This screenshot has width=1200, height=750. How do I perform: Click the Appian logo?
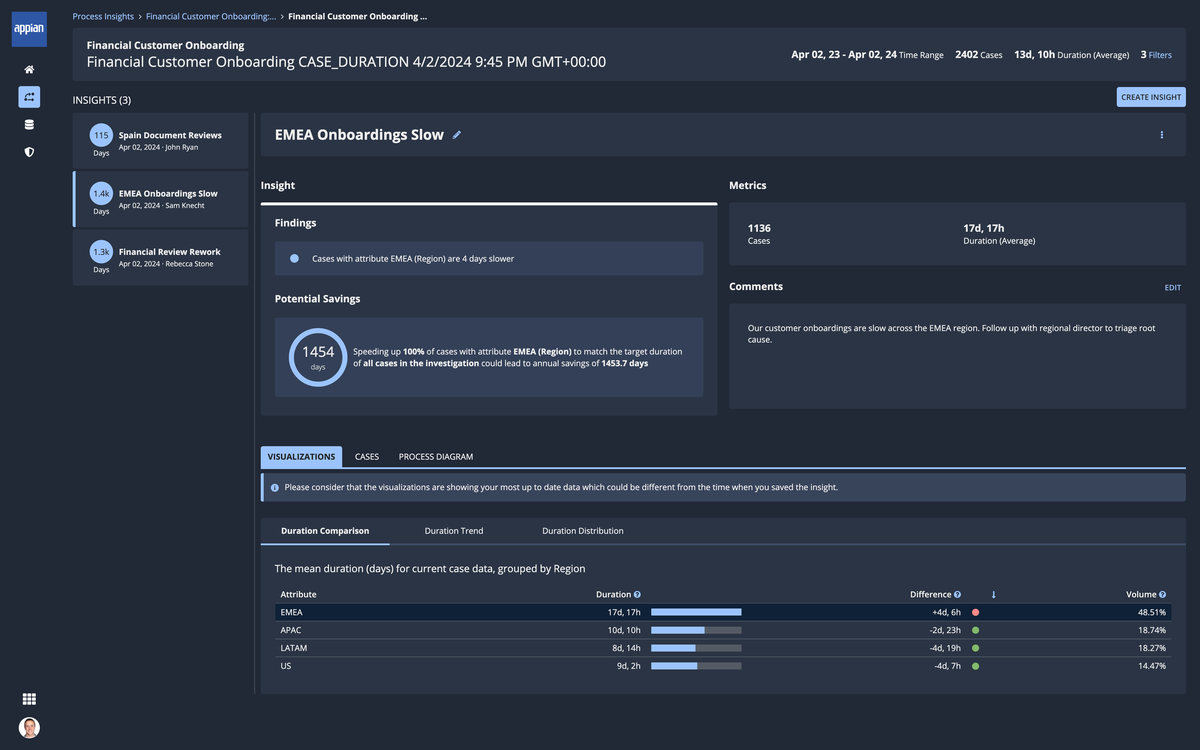pyautogui.click(x=28, y=29)
